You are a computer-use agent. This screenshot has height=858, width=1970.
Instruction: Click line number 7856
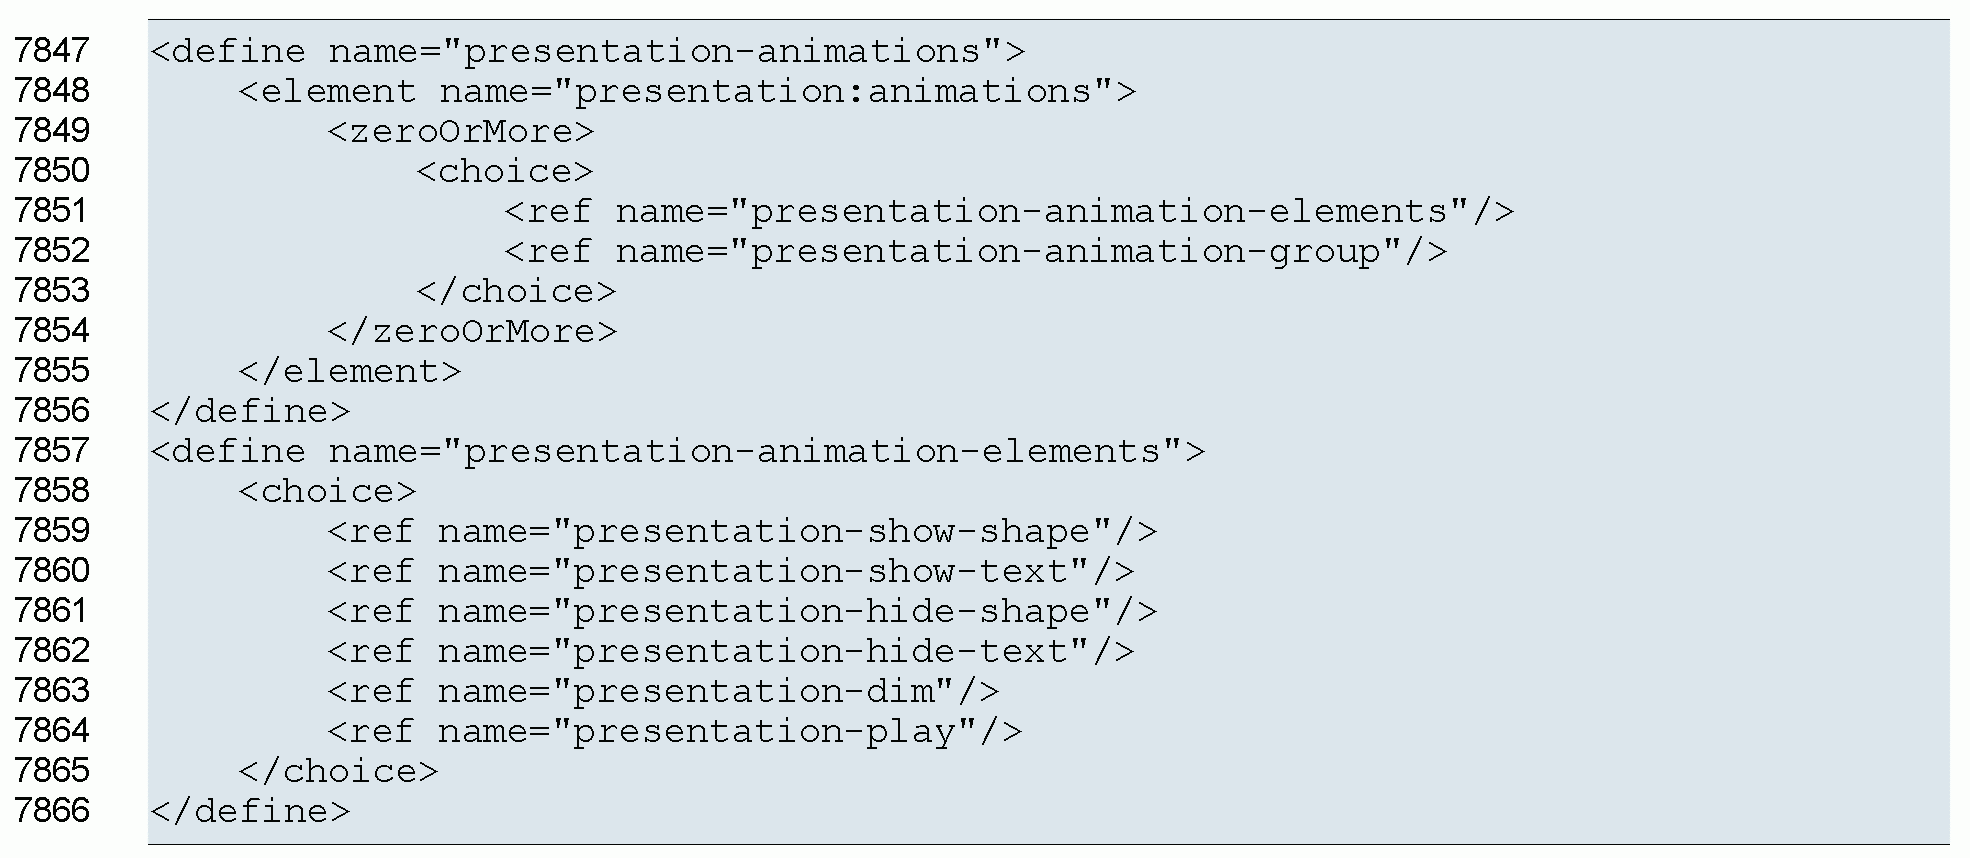(52, 410)
